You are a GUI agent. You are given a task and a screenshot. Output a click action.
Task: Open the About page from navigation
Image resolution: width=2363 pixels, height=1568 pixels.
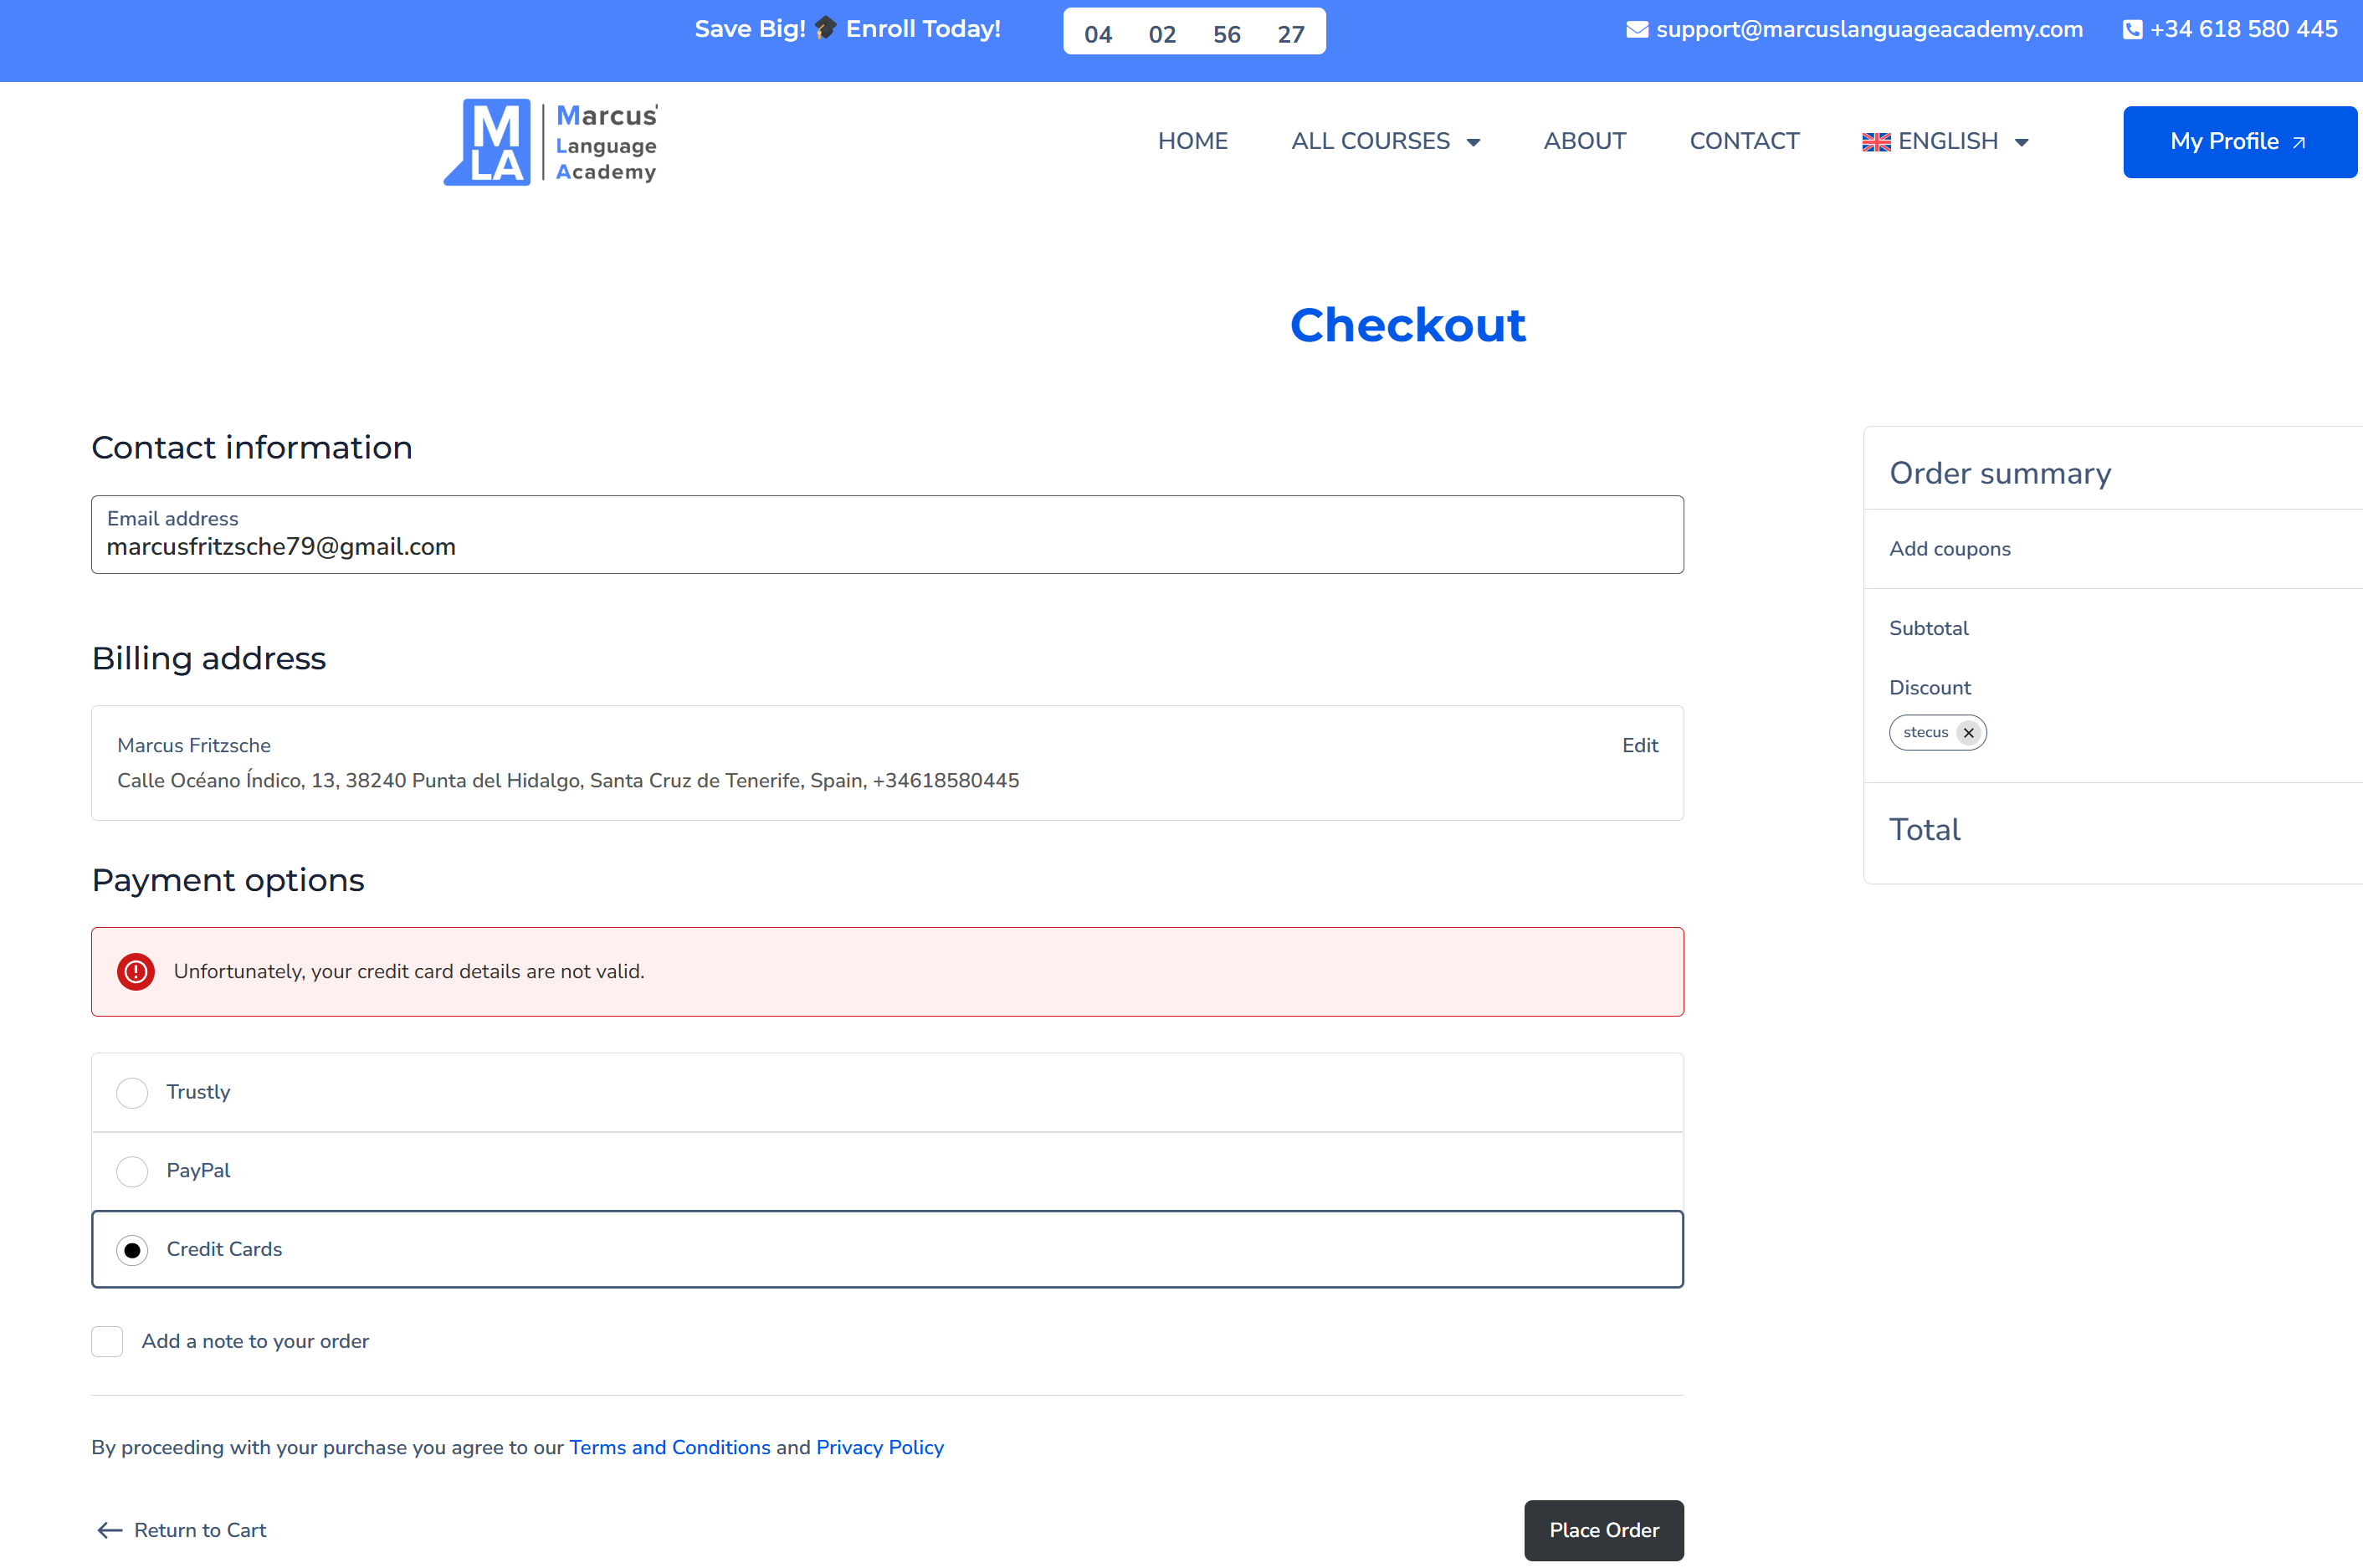[1584, 142]
